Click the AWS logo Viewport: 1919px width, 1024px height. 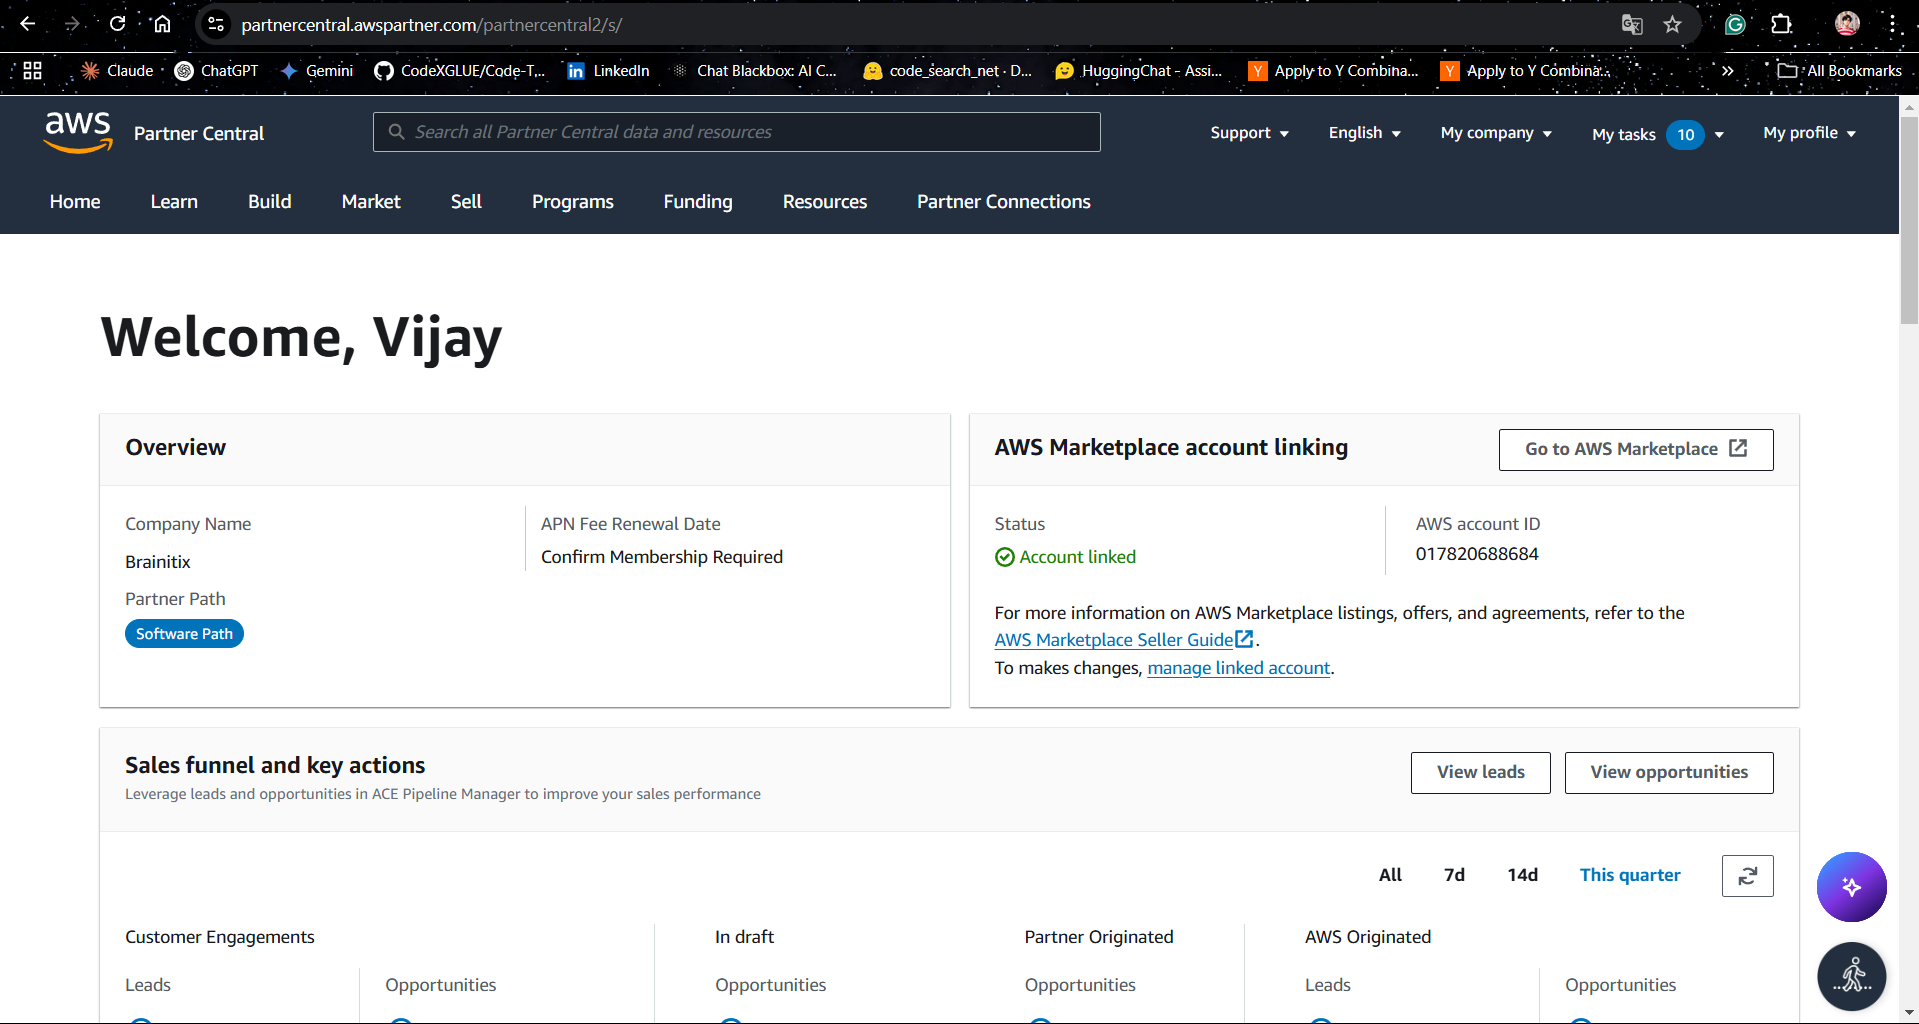[x=78, y=132]
